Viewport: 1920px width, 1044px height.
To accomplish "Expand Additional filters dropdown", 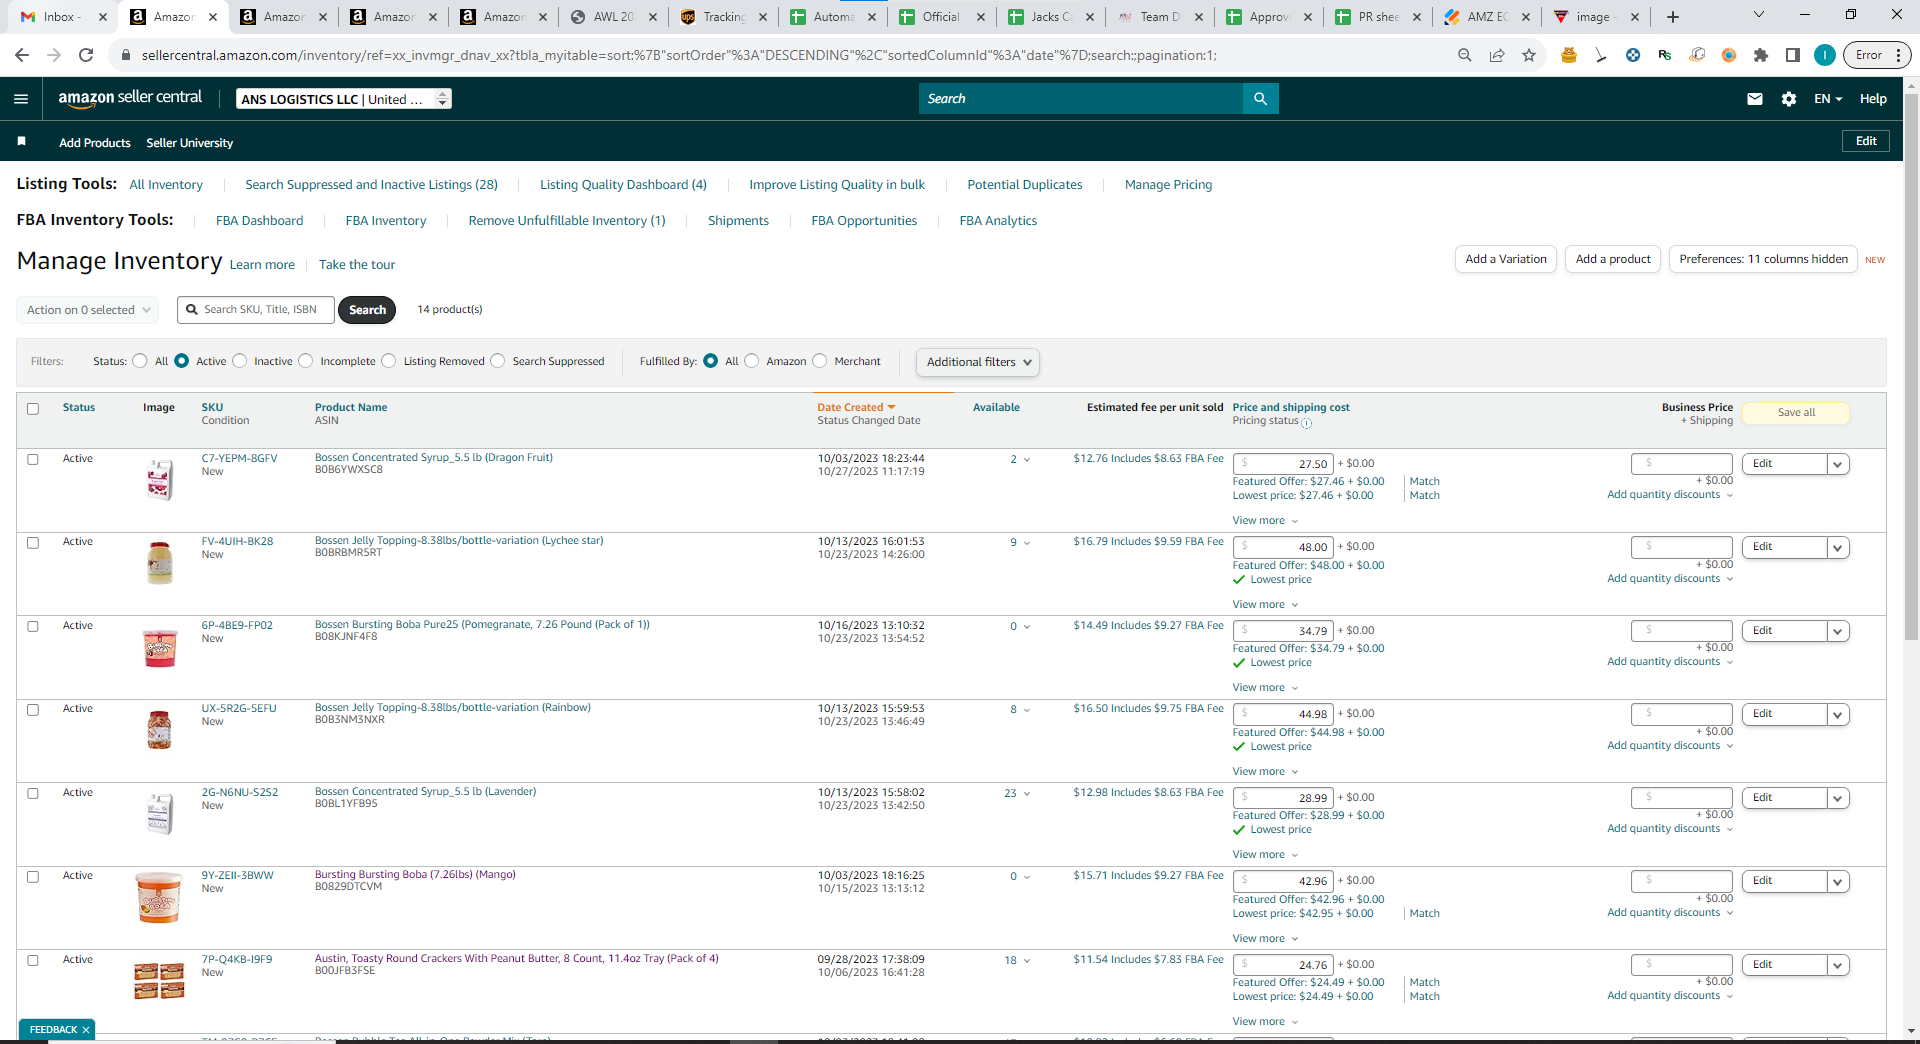I will tap(978, 362).
